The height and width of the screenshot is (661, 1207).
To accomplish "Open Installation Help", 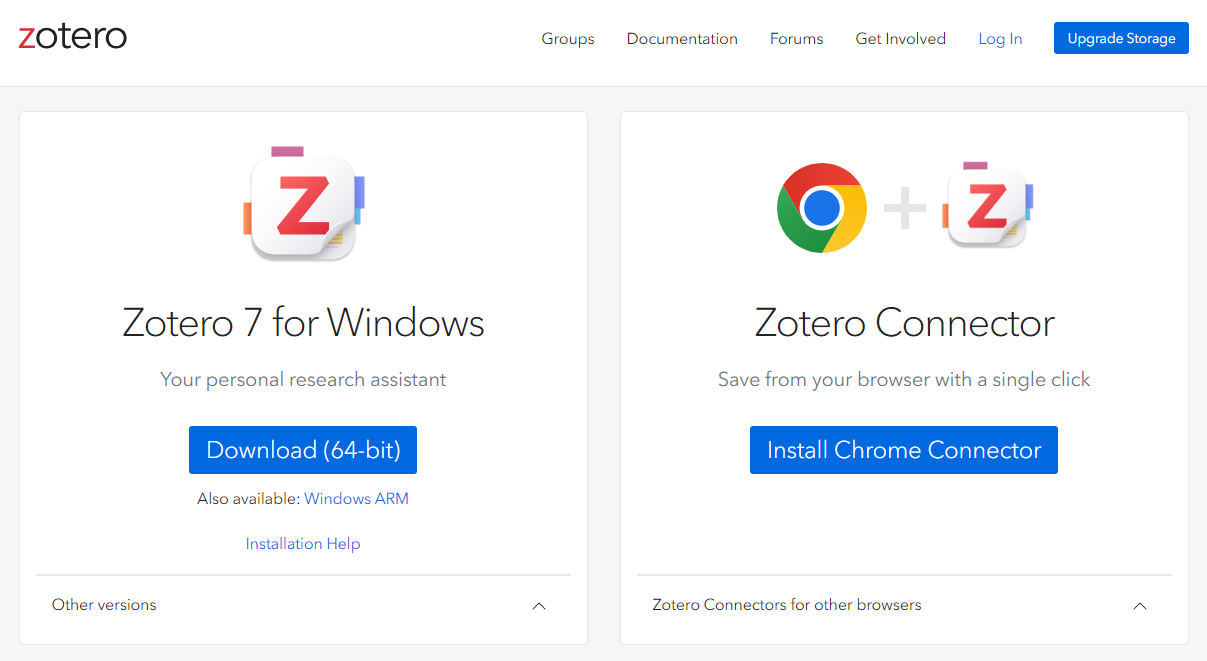I will (x=303, y=543).
